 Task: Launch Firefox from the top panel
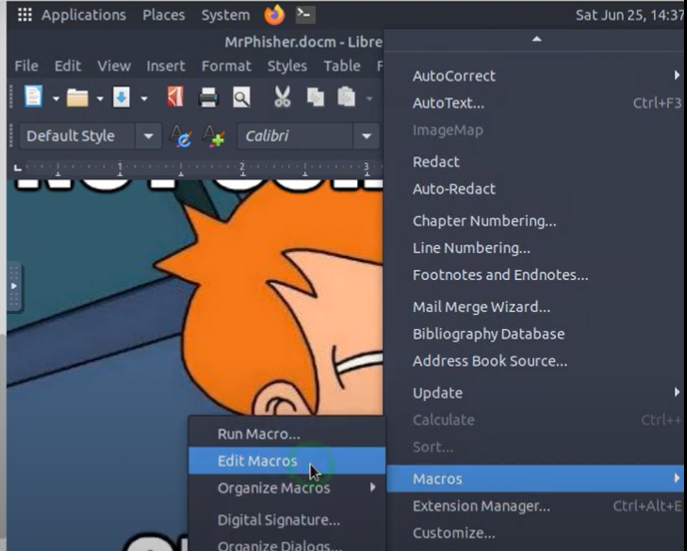(x=274, y=14)
